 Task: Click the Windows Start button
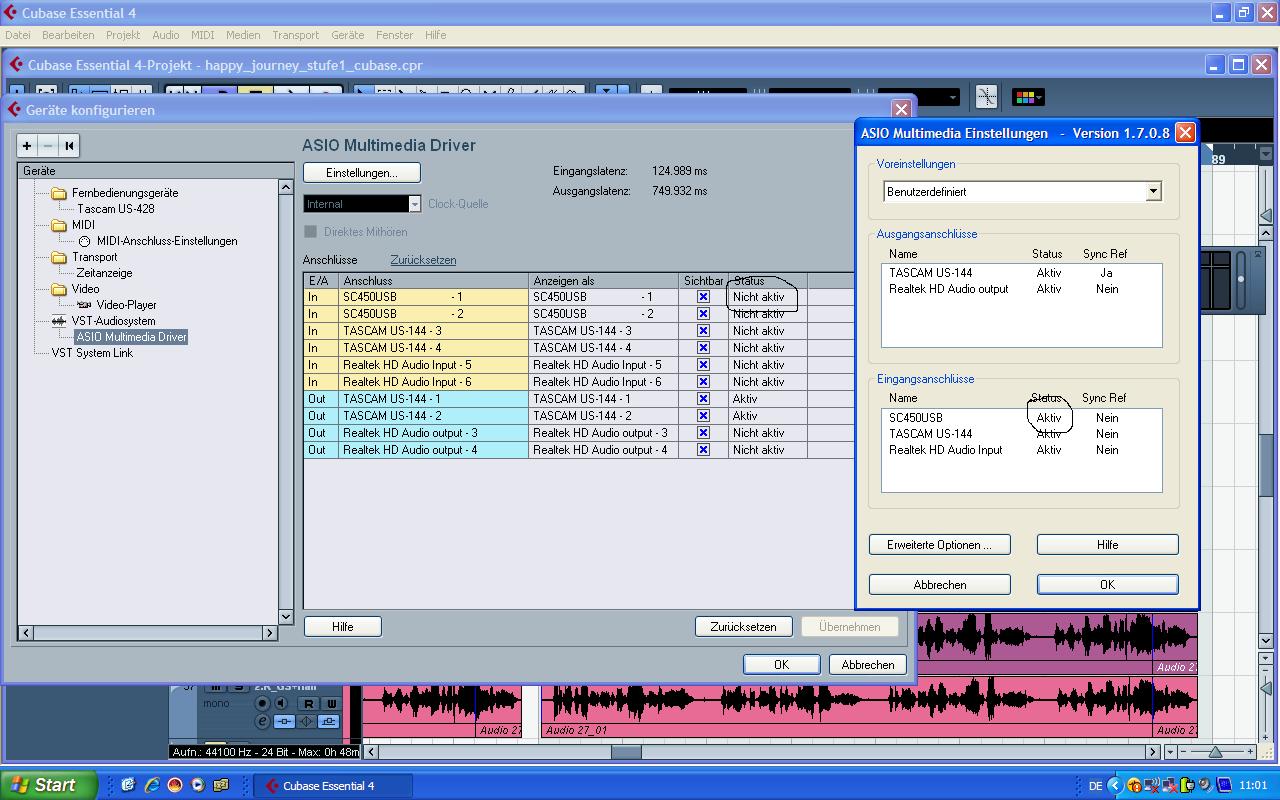pyautogui.click(x=48, y=785)
